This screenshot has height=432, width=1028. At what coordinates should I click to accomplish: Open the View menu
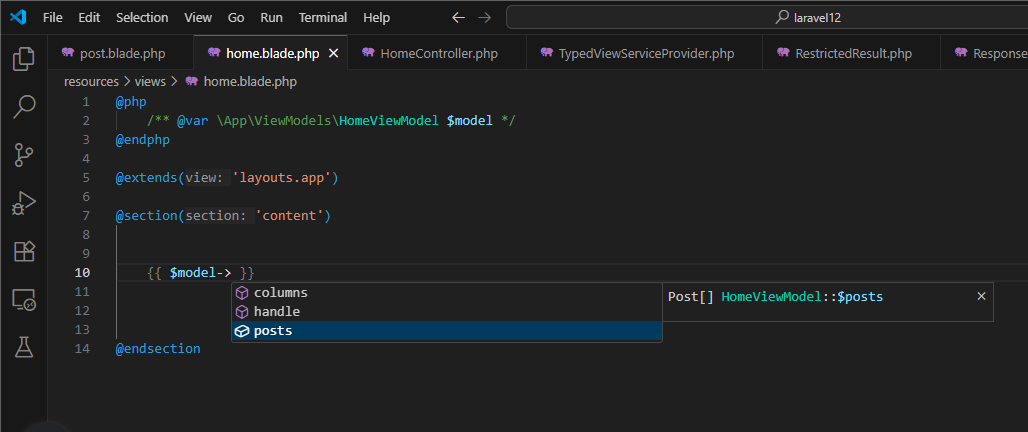198,18
